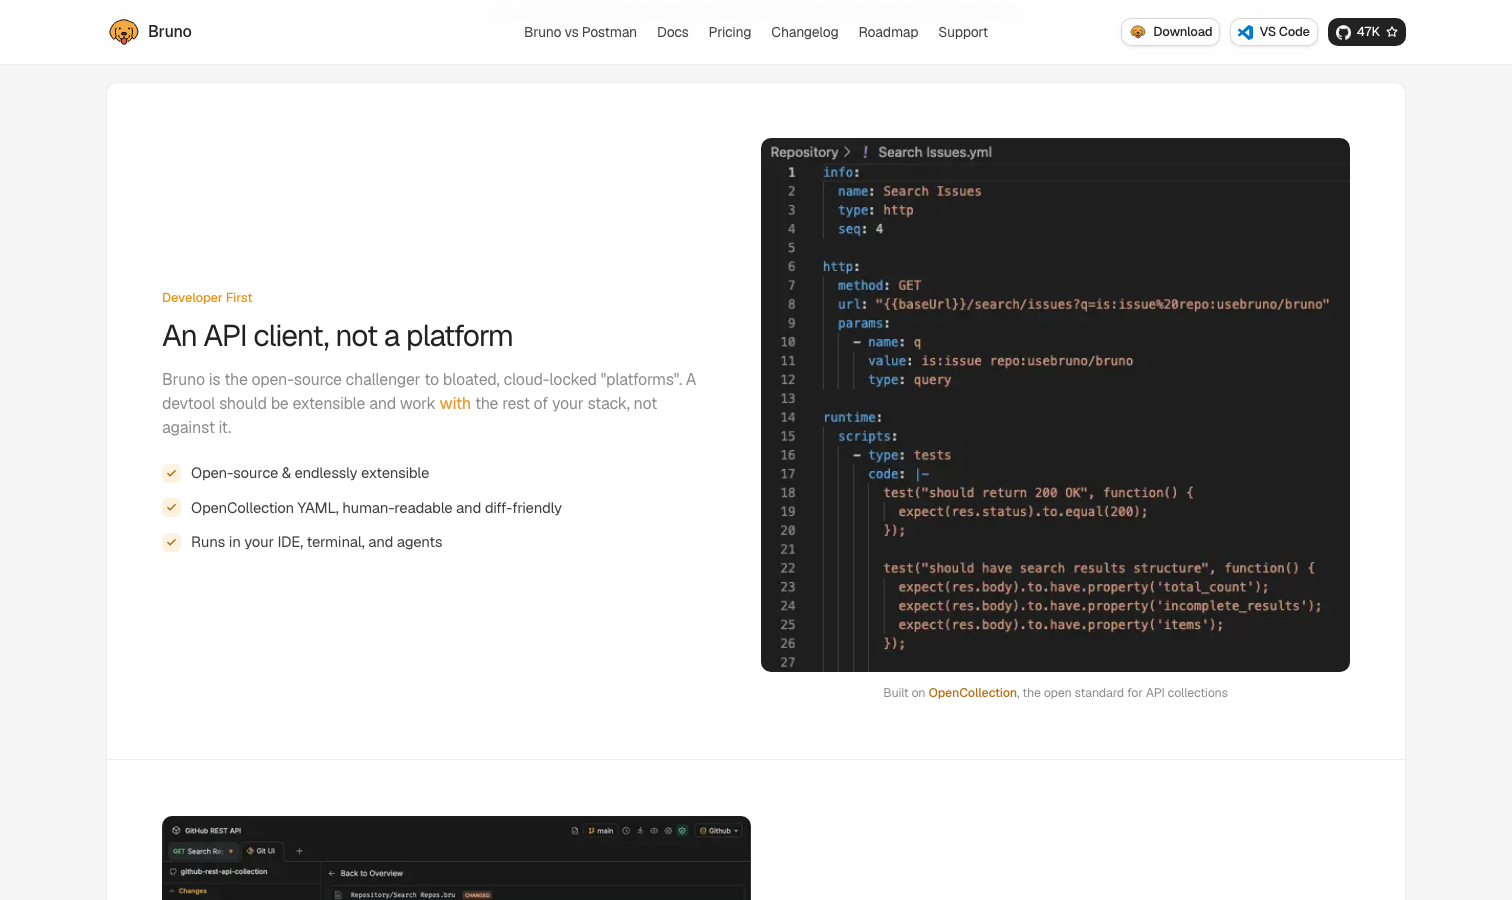Open the Bruno vs Postman page
1512x900 pixels.
coord(580,32)
